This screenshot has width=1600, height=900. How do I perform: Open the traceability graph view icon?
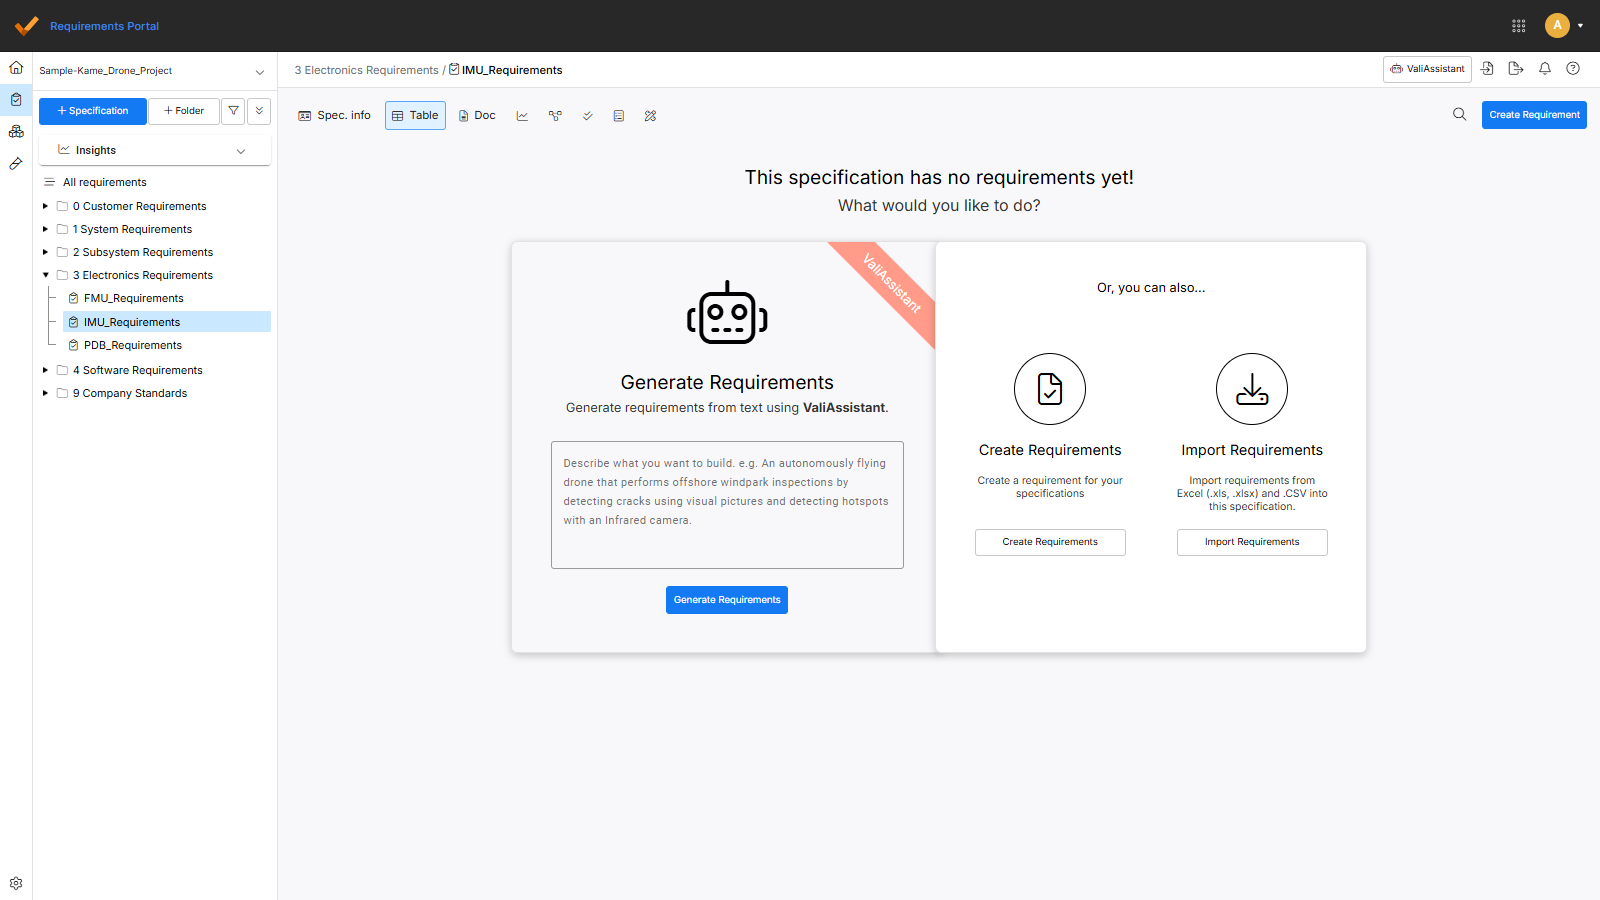pyautogui.click(x=555, y=116)
